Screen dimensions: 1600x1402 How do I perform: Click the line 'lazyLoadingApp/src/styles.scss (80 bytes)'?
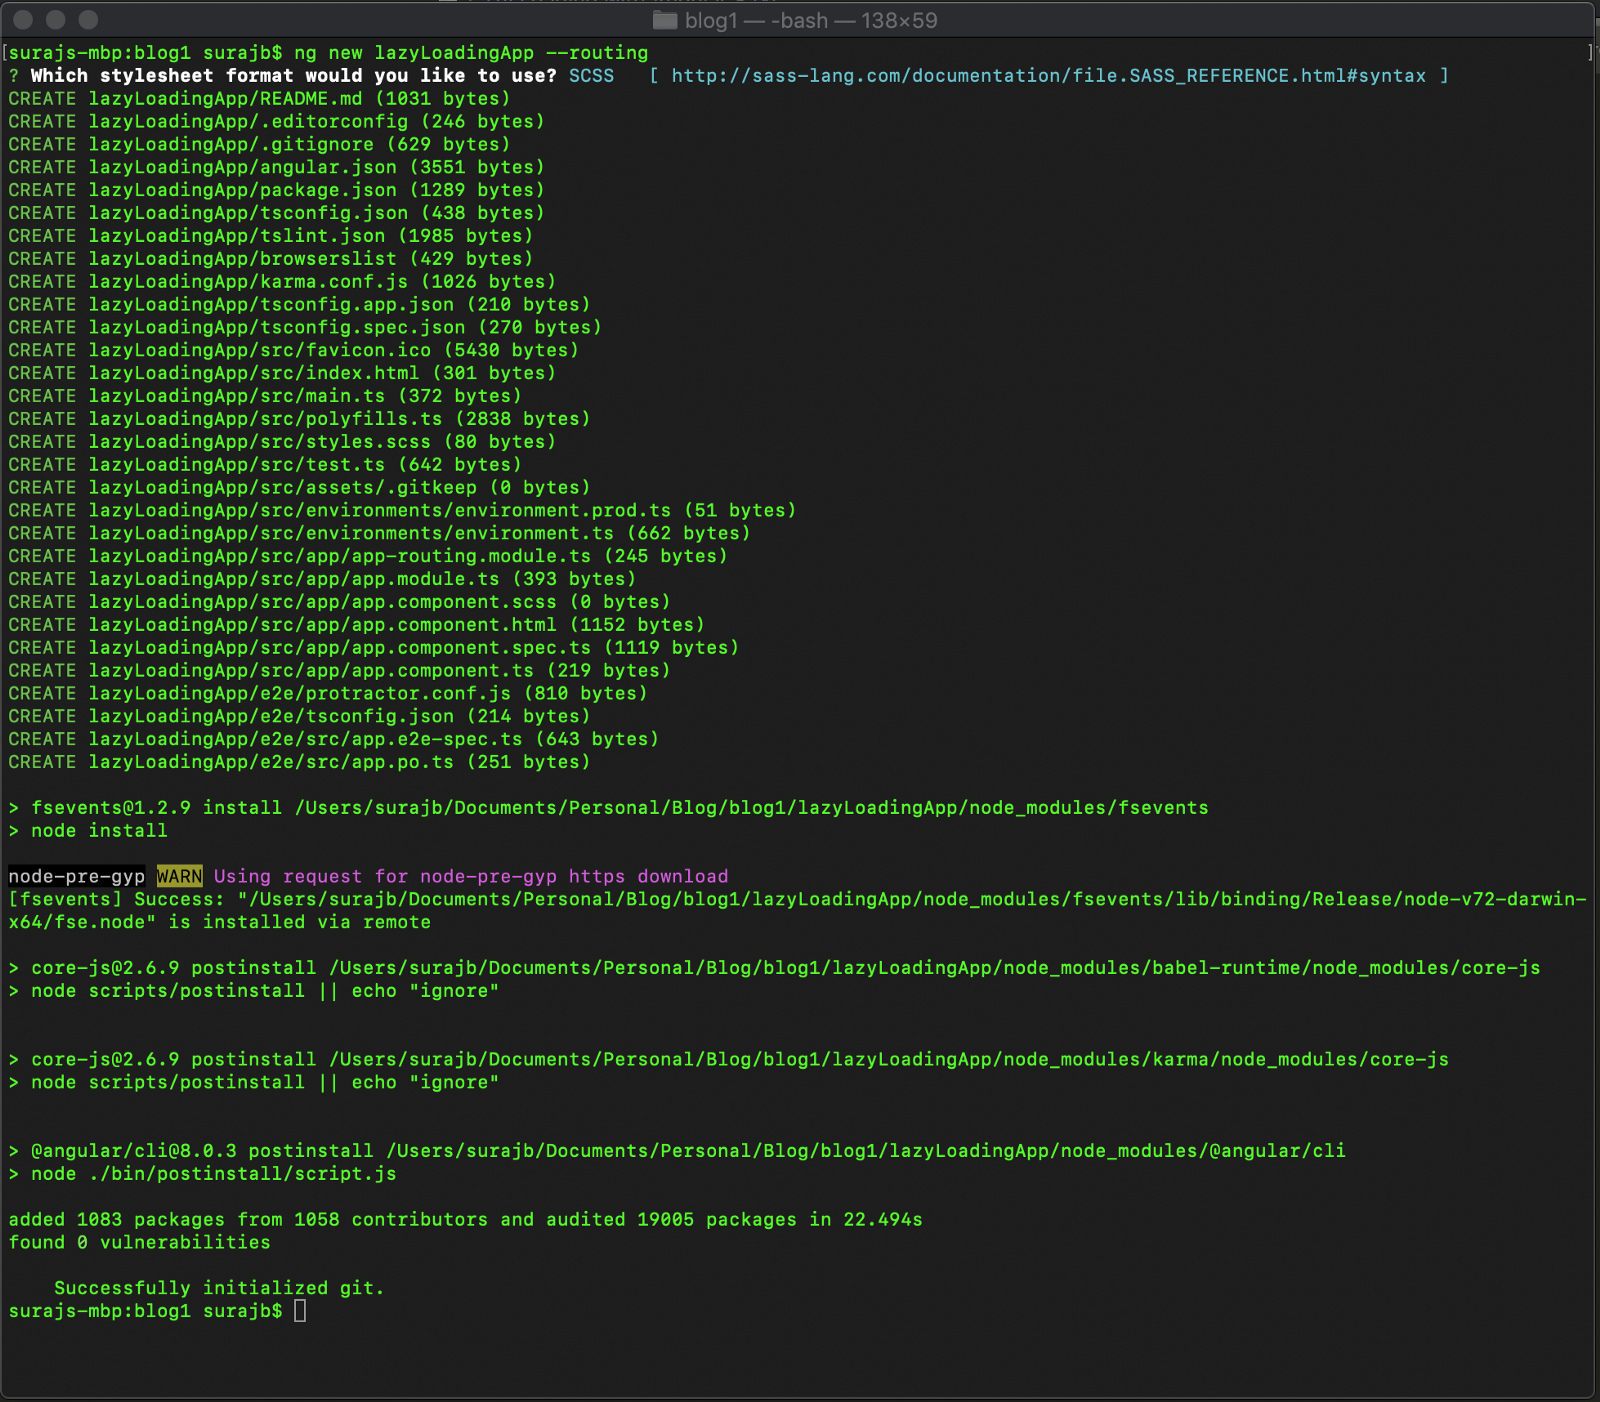322,443
